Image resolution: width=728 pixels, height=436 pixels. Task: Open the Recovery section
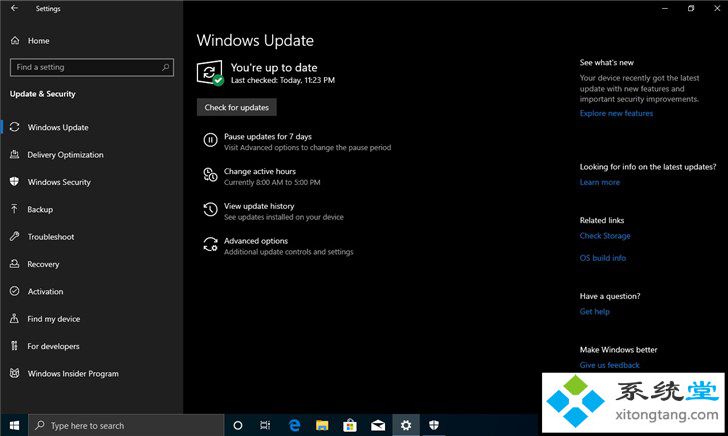[43, 264]
